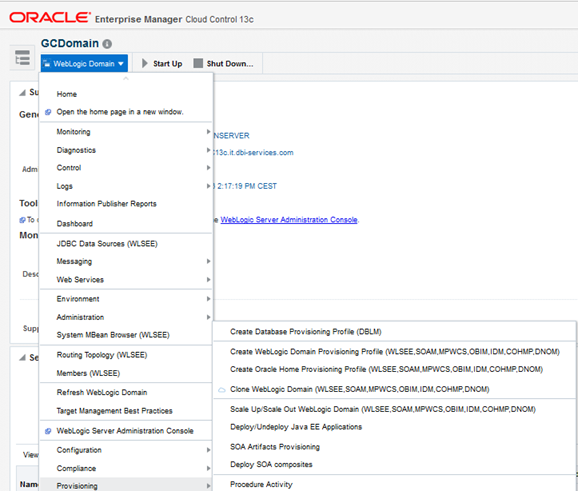
Task: Open the WebLogic Server Administration Console link
Action: point(289,220)
